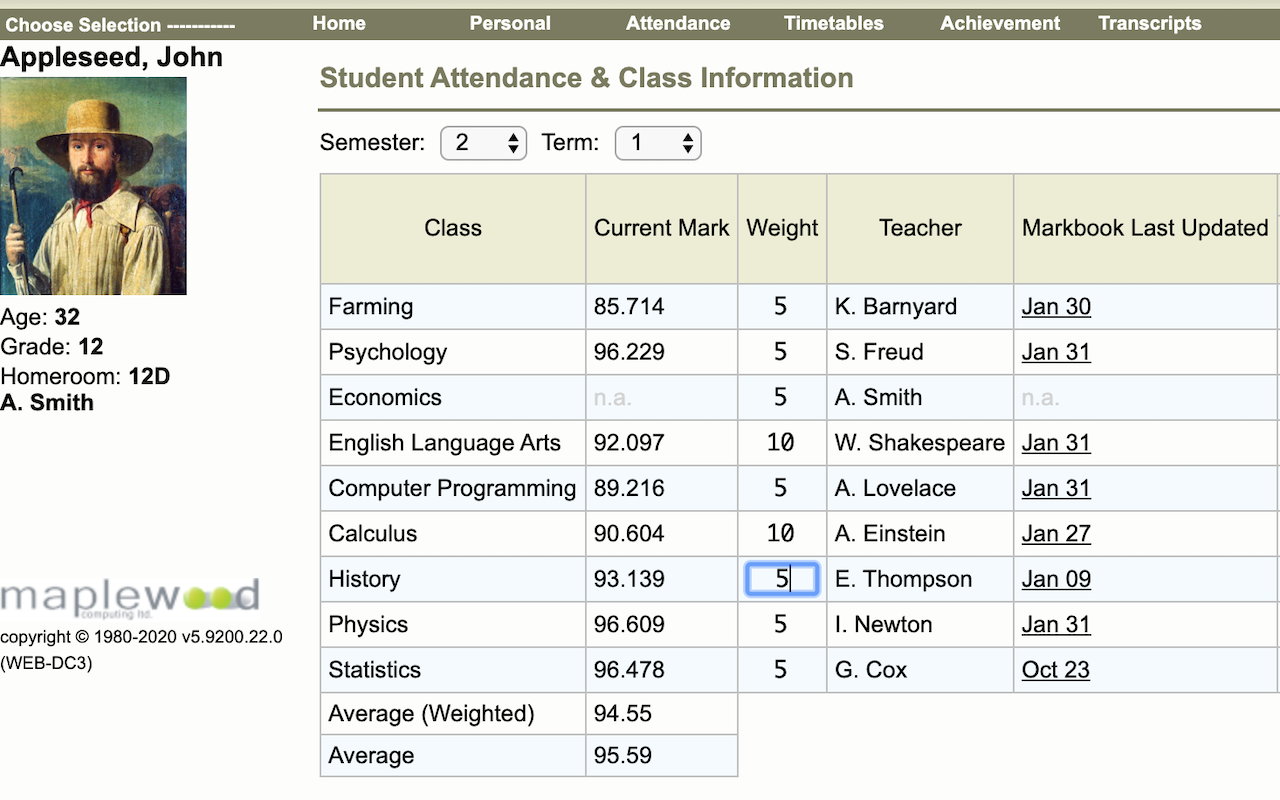This screenshot has width=1280, height=800.
Task: Click John Appleseed's student photo
Action: coord(93,186)
